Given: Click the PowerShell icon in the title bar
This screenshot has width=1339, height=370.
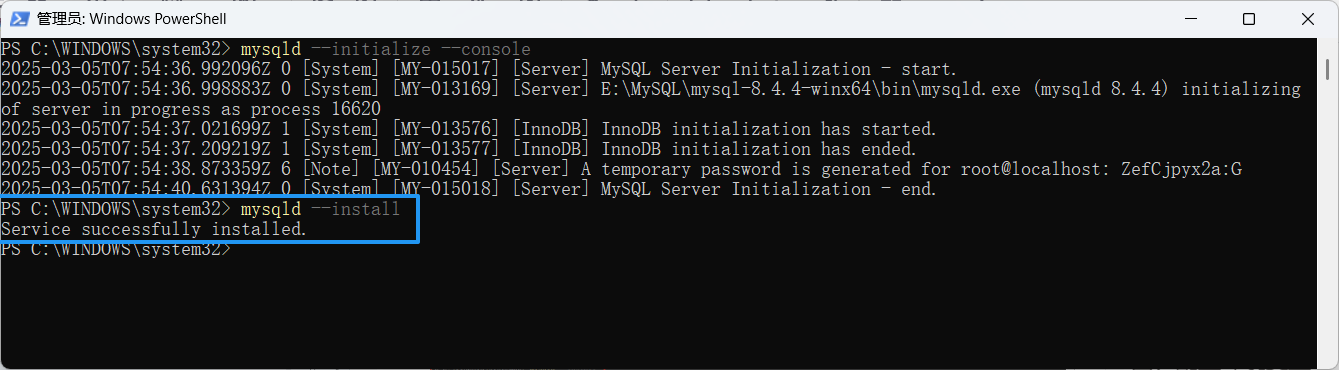Looking at the screenshot, I should 18,19.
